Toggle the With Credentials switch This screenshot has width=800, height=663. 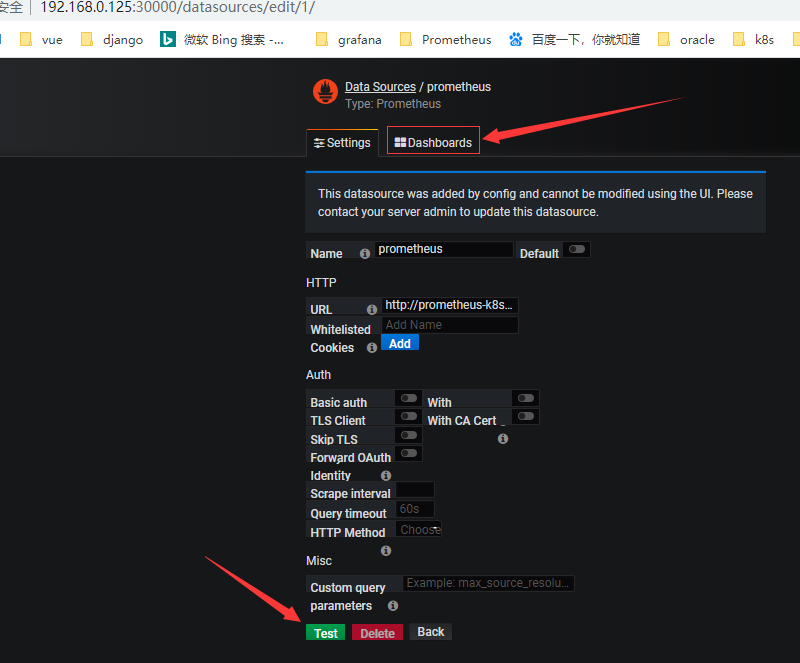(526, 398)
